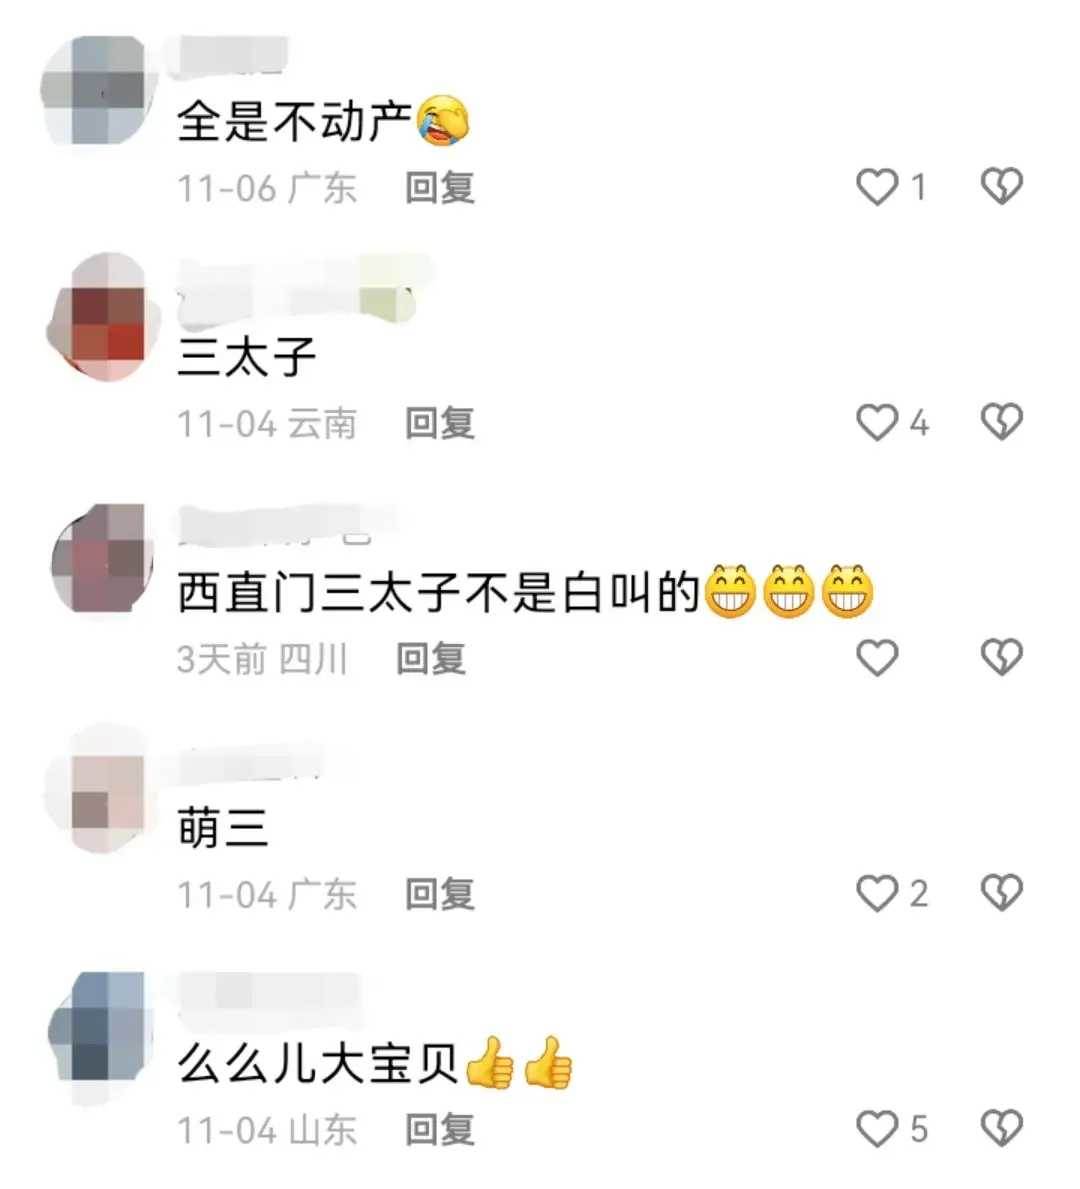Reply to the 三太子 comment from 云南
Image resolution: width=1080 pixels, height=1189 pixels.
tap(440, 423)
